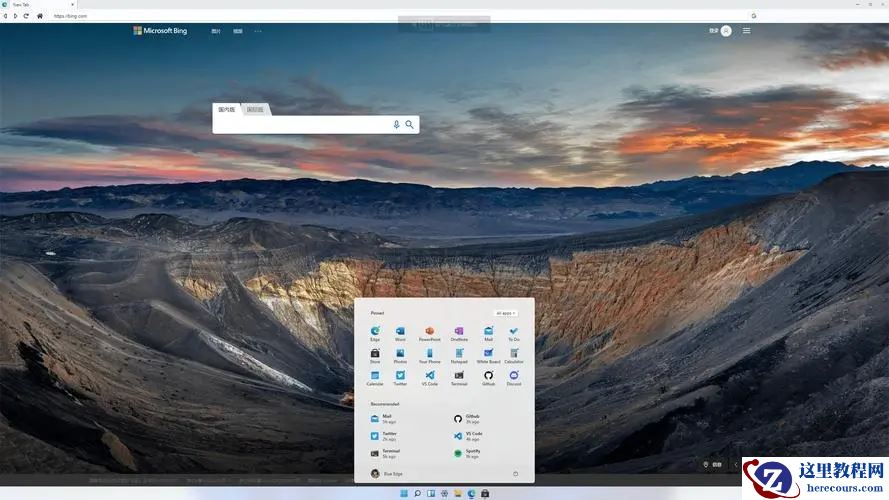This screenshot has width=889, height=500.
Task: Expand the All apps list
Action: click(x=505, y=313)
